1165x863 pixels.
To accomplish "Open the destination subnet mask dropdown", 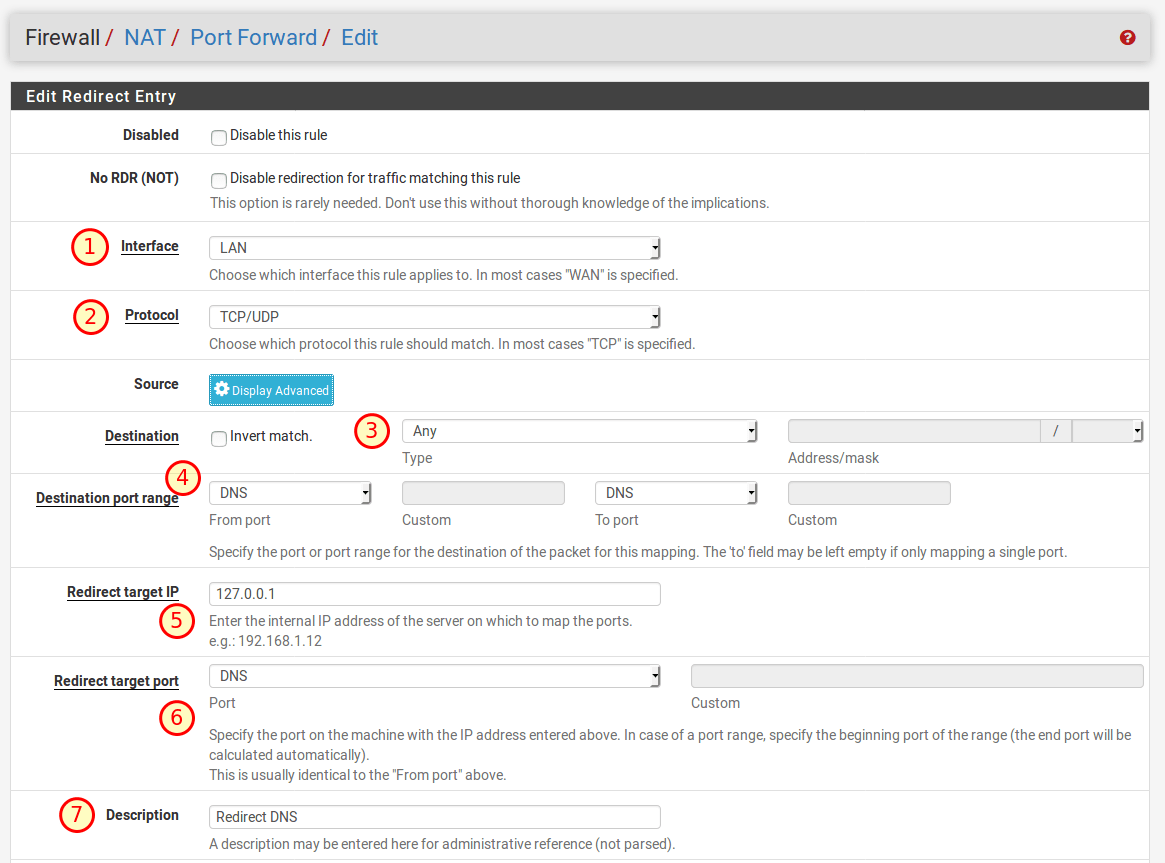I will (x=1107, y=431).
